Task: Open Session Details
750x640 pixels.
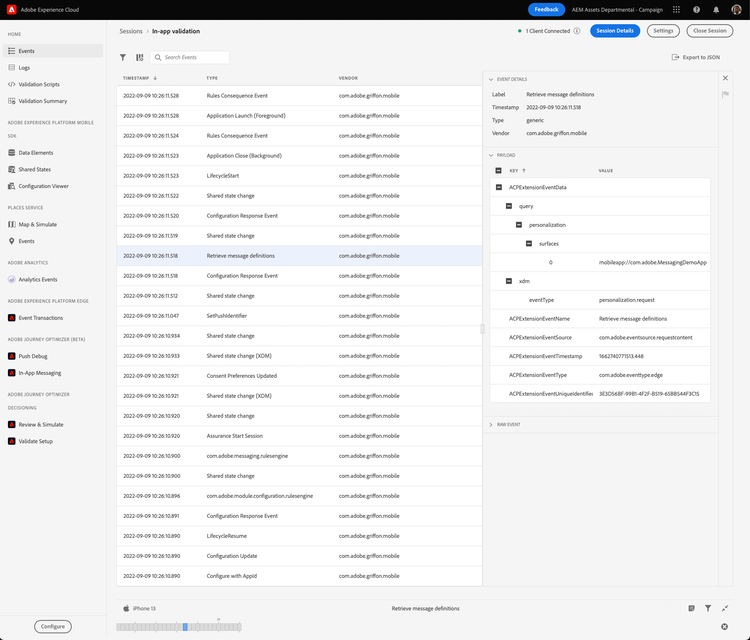Action: (x=615, y=31)
